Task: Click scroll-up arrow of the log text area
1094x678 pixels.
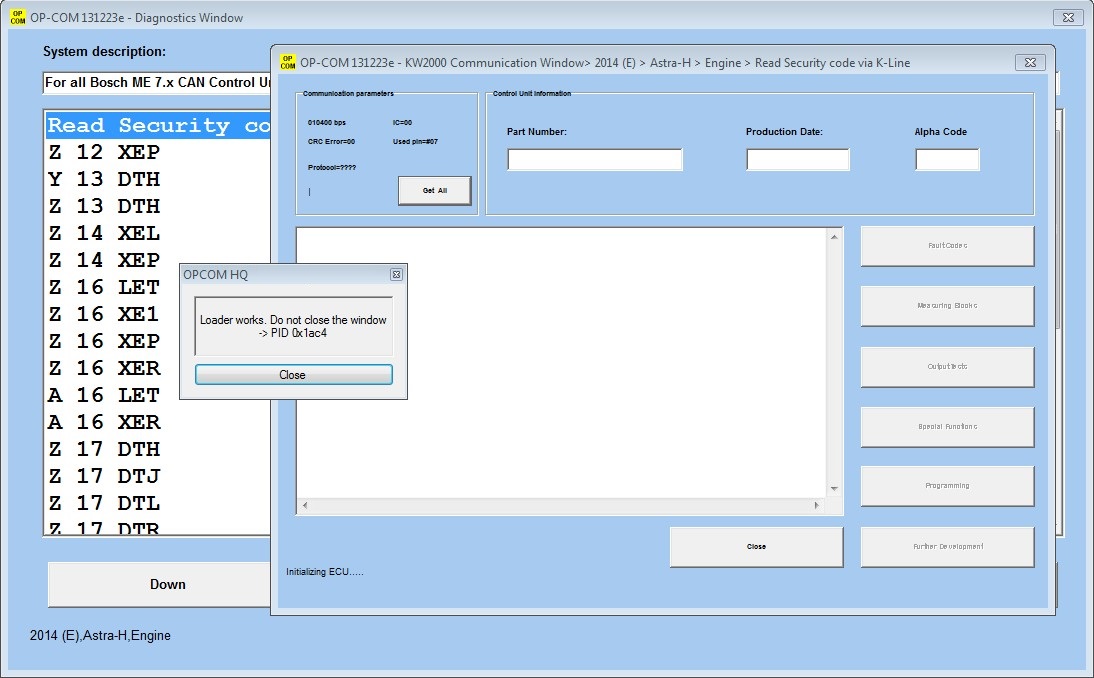Action: pos(834,237)
